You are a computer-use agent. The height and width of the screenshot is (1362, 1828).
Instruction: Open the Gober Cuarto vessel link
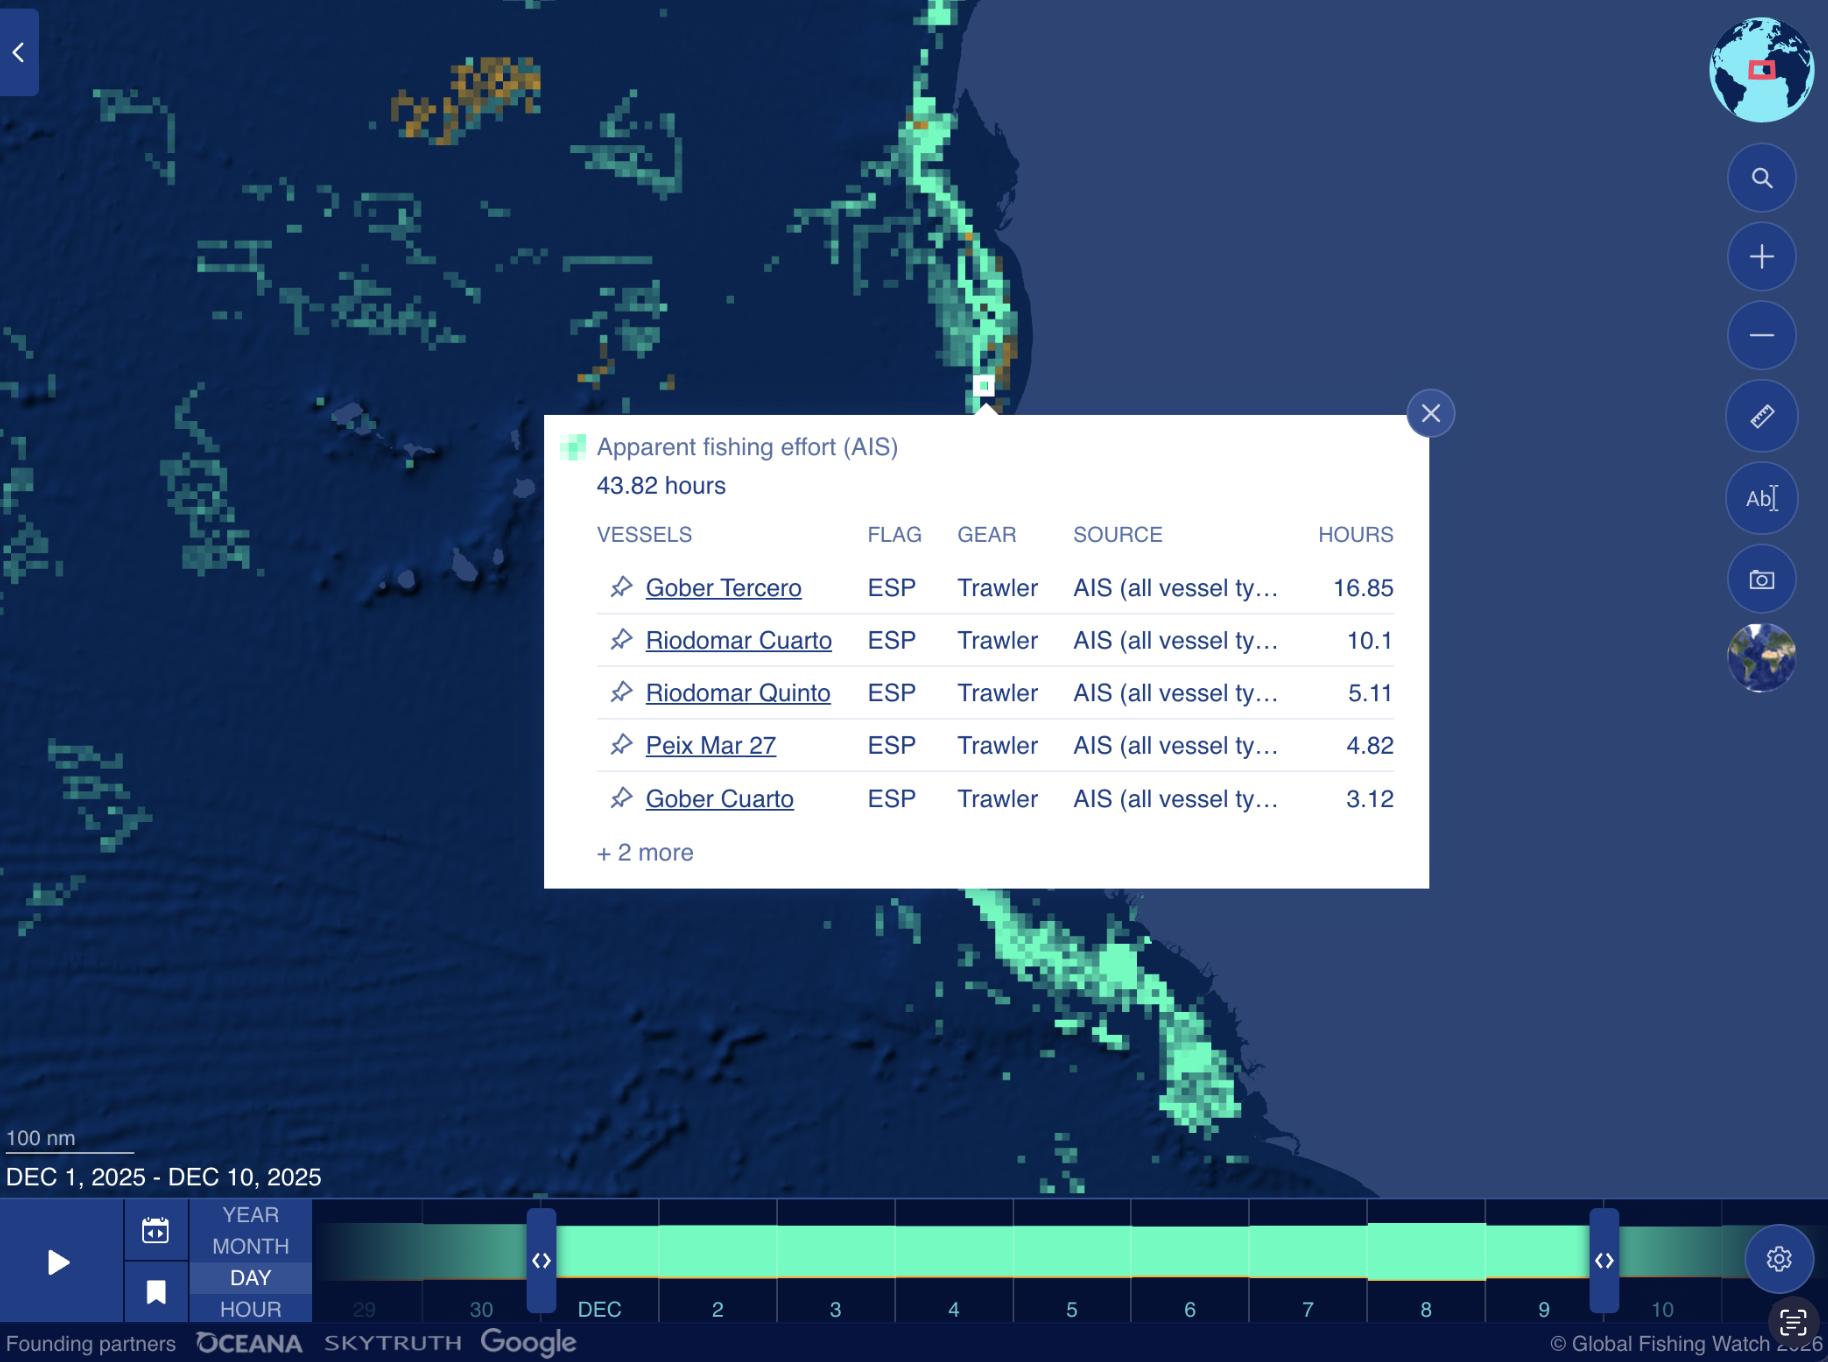[719, 798]
